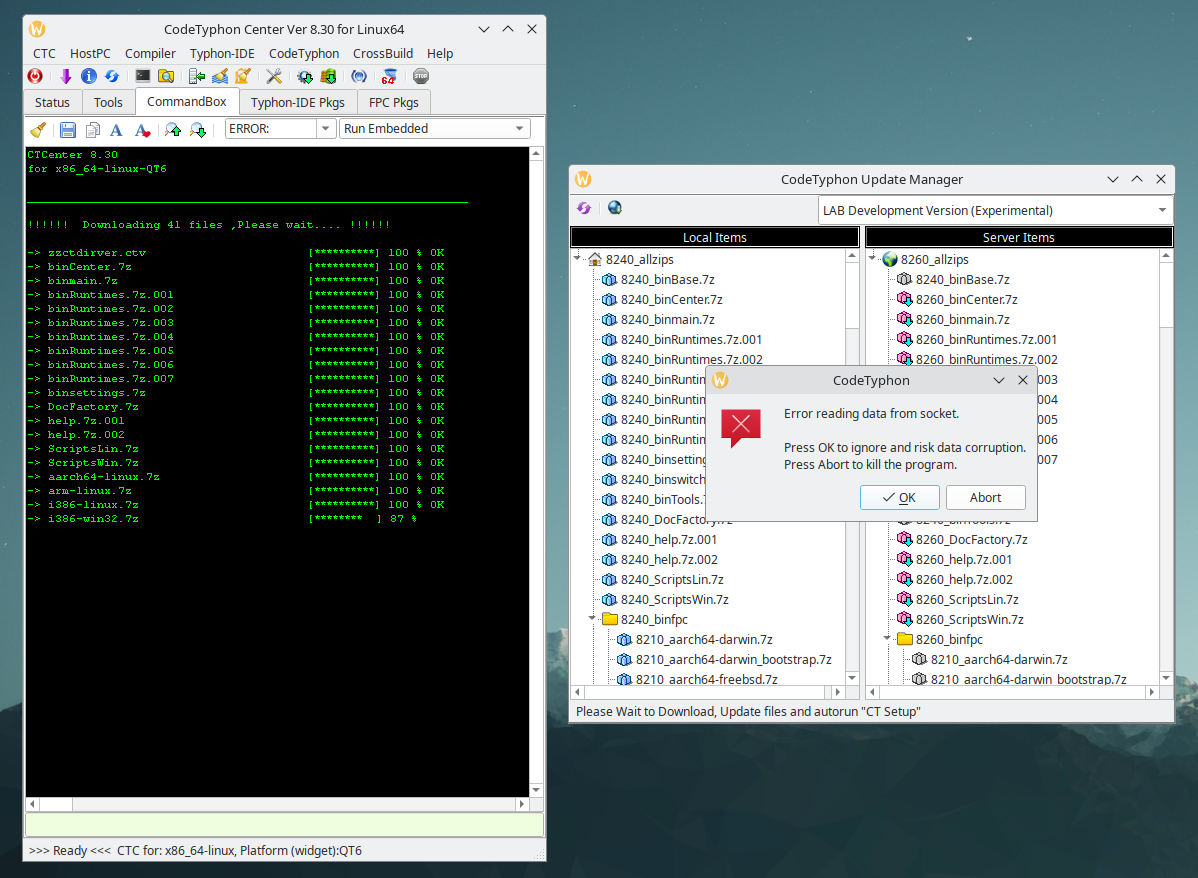Open the blue info icon in toolbar

89,76
